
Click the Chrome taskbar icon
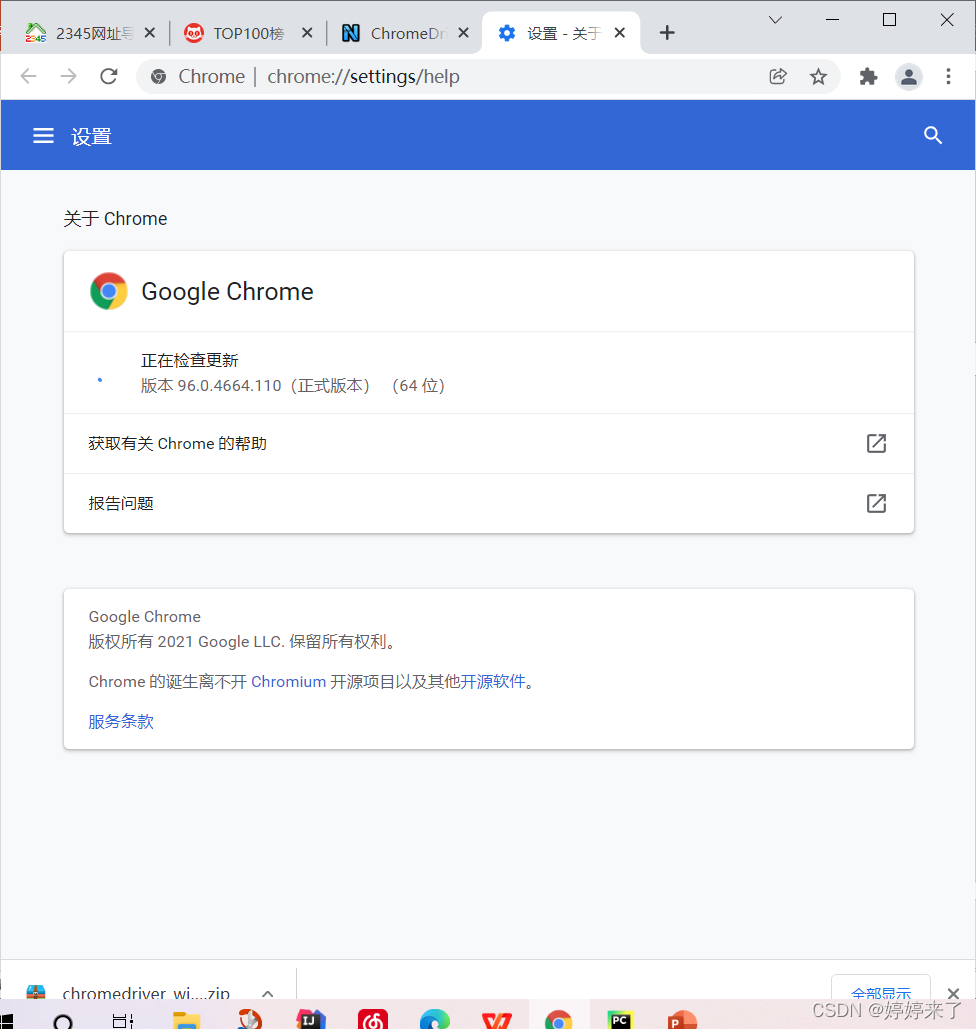click(559, 1019)
